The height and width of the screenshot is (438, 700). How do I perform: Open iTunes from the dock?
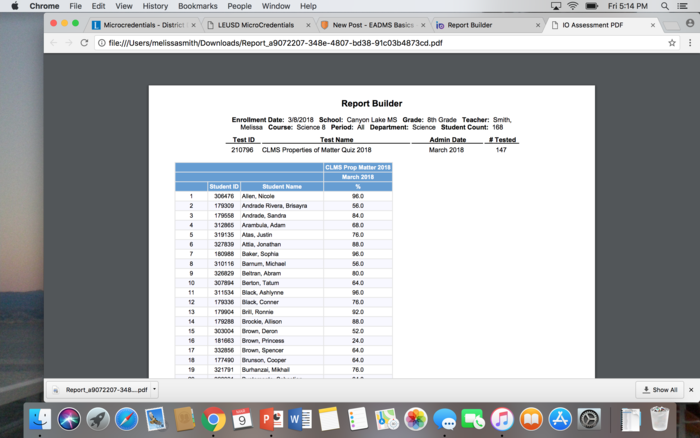click(x=502, y=419)
